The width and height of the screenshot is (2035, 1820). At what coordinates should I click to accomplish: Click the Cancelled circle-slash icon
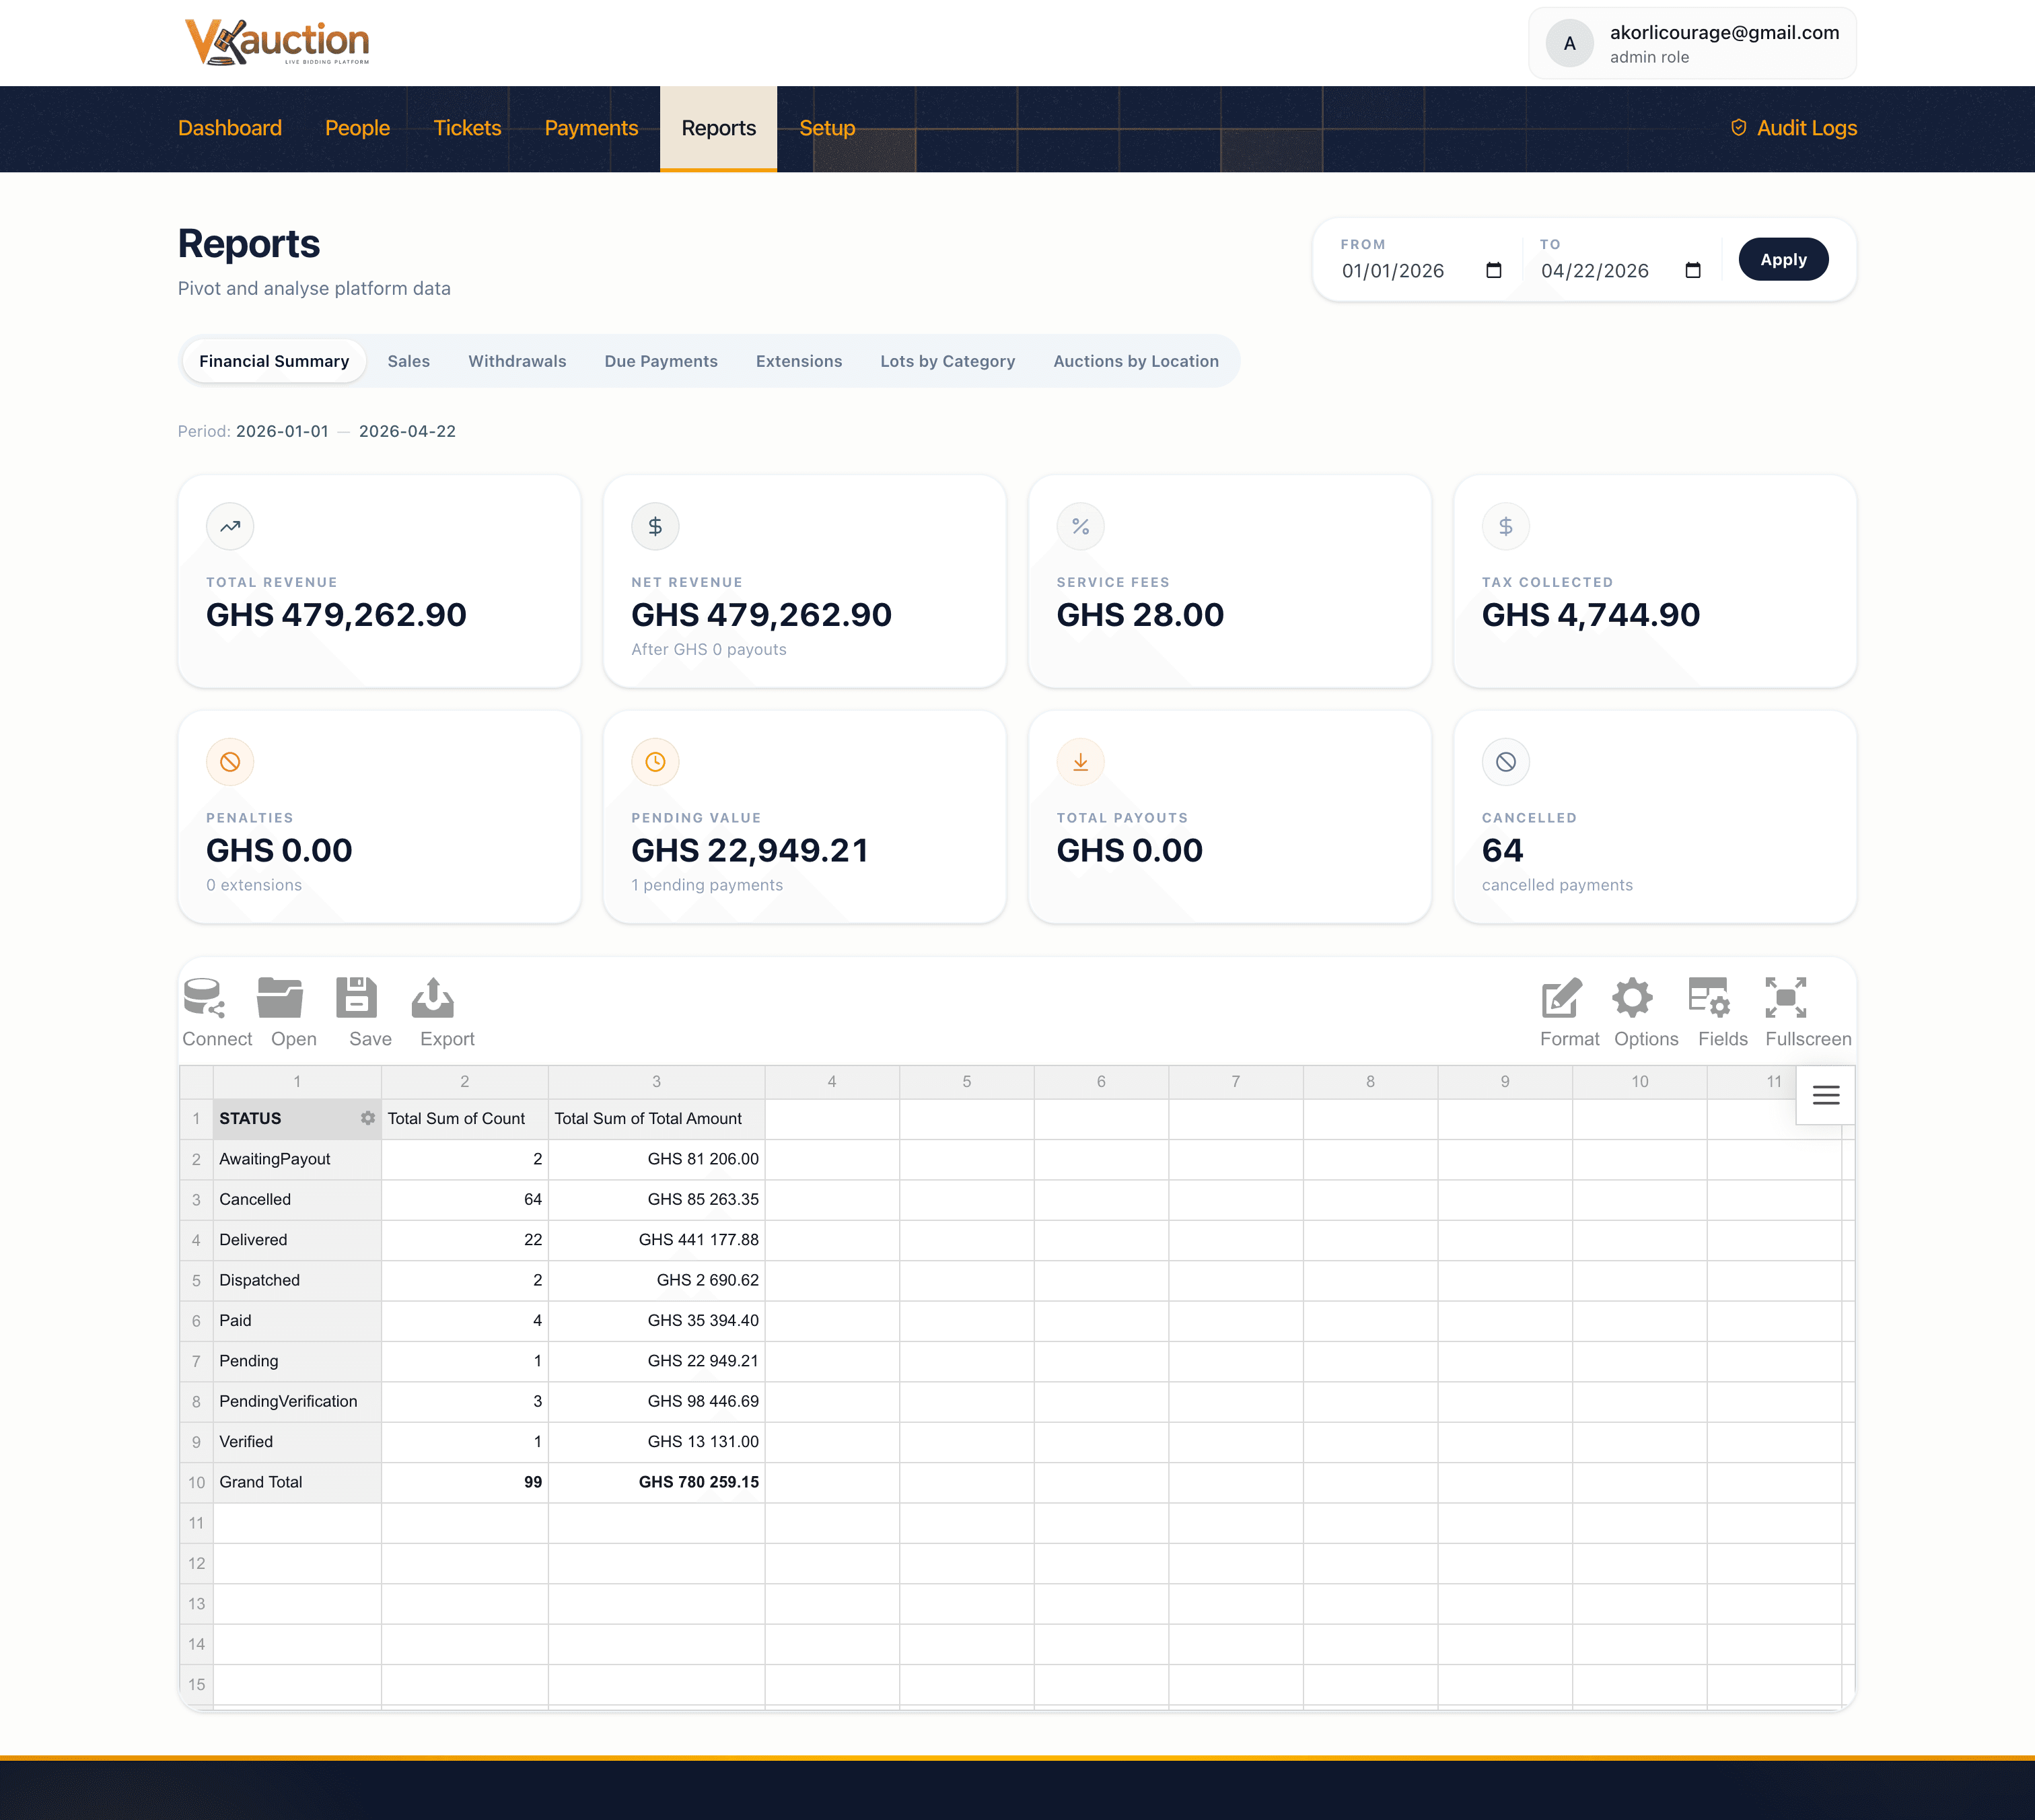click(1505, 762)
